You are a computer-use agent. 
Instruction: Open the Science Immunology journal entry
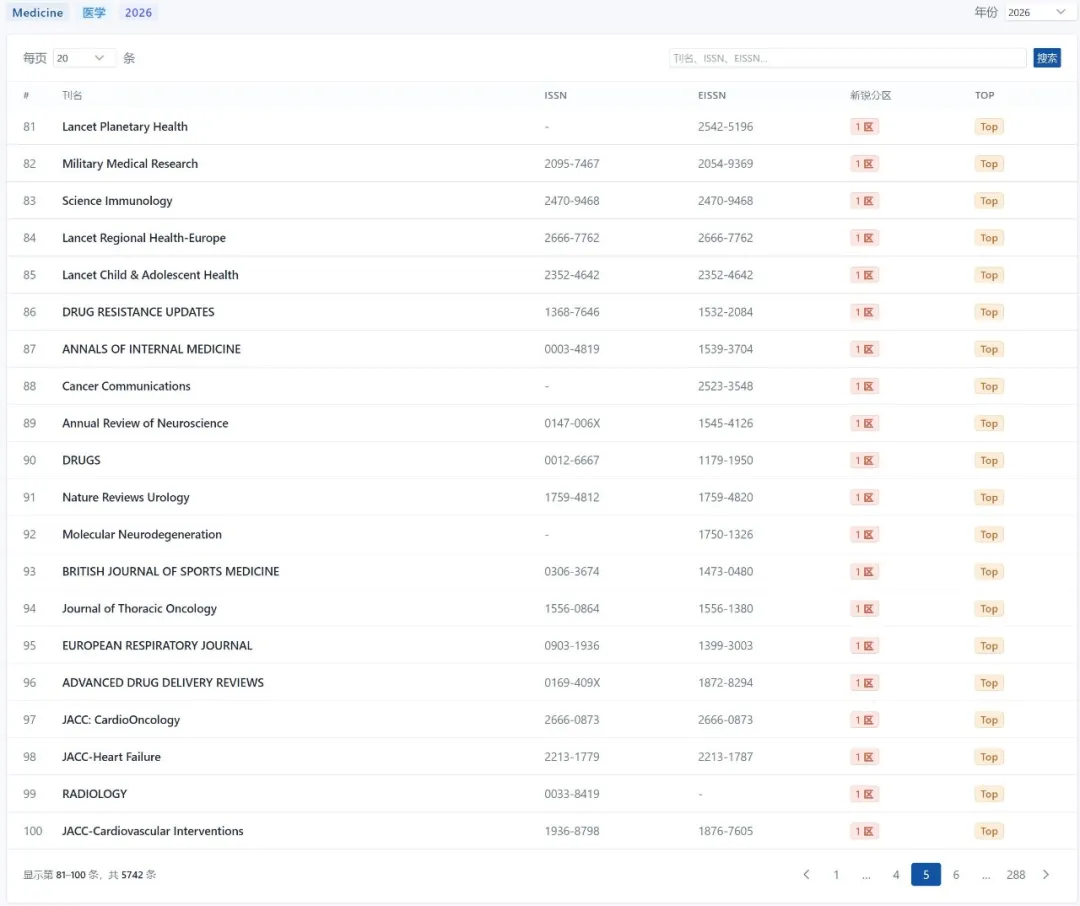[117, 201]
